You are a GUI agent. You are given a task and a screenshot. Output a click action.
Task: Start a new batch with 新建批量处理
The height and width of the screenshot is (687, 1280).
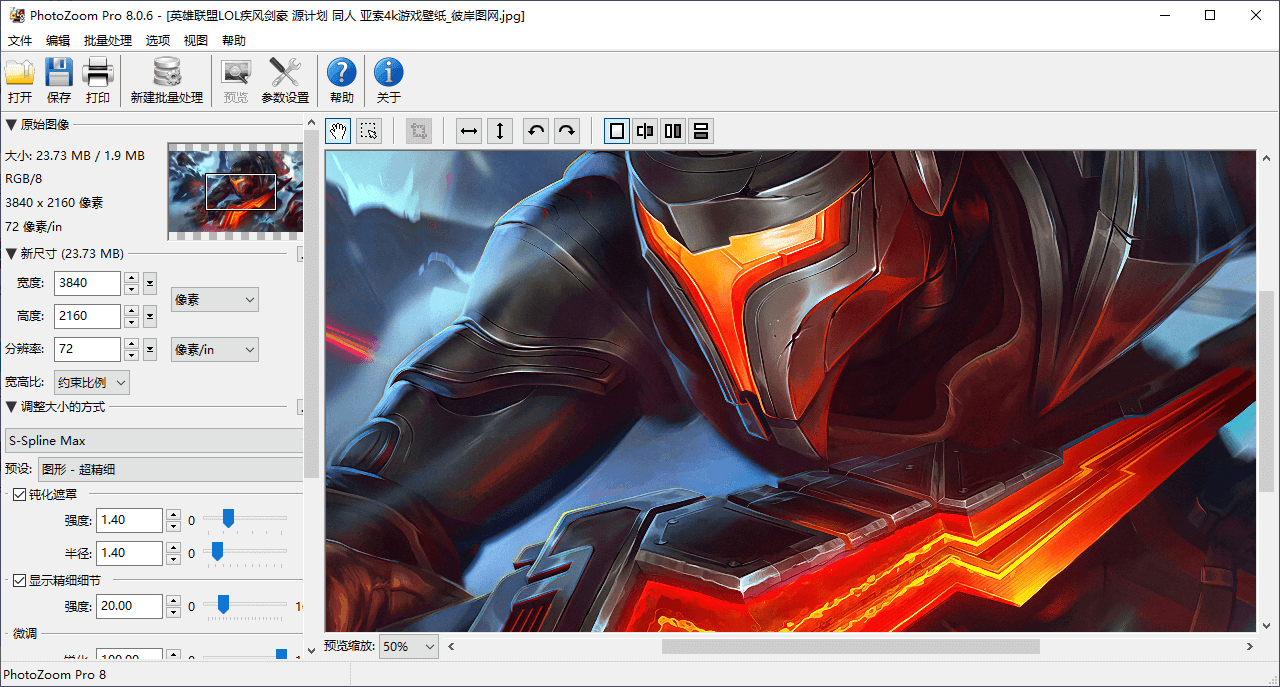point(167,81)
